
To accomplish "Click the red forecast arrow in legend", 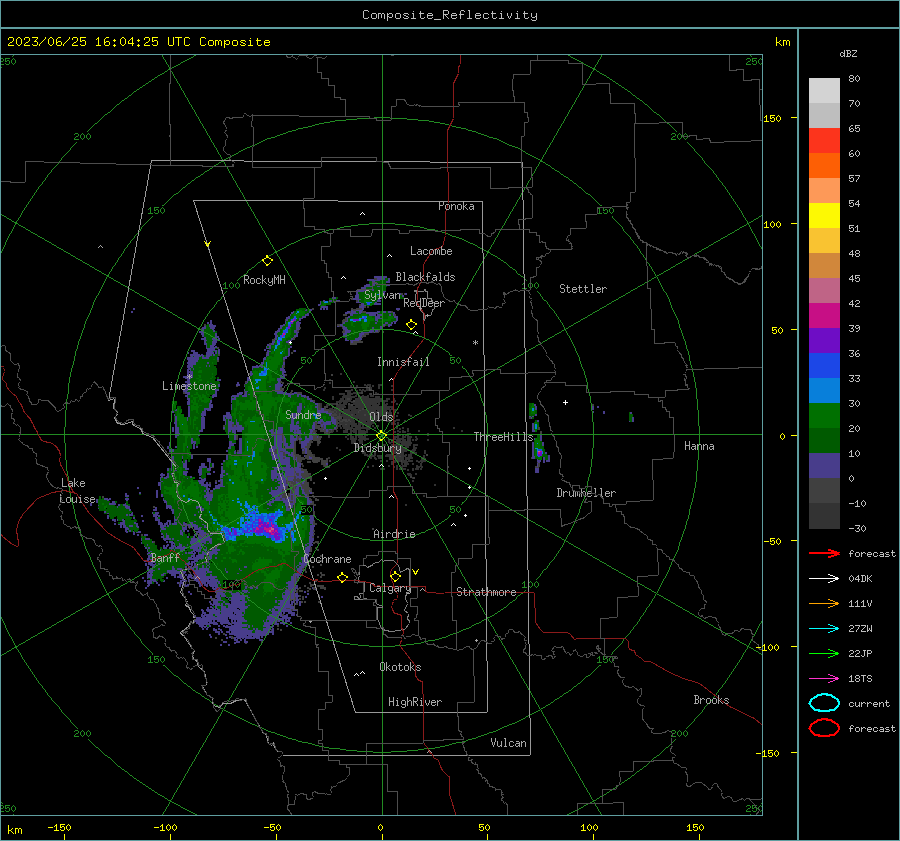I will (824, 553).
